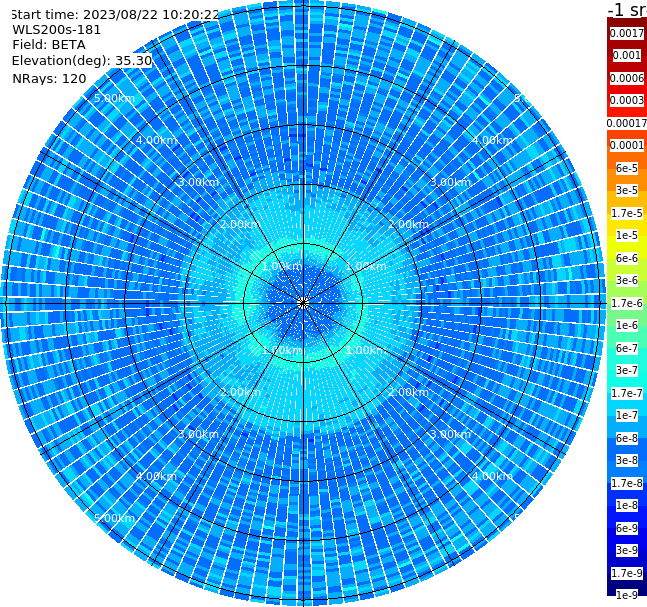Click the 3e-6 colorbar label
The image size is (647, 607).
click(627, 280)
